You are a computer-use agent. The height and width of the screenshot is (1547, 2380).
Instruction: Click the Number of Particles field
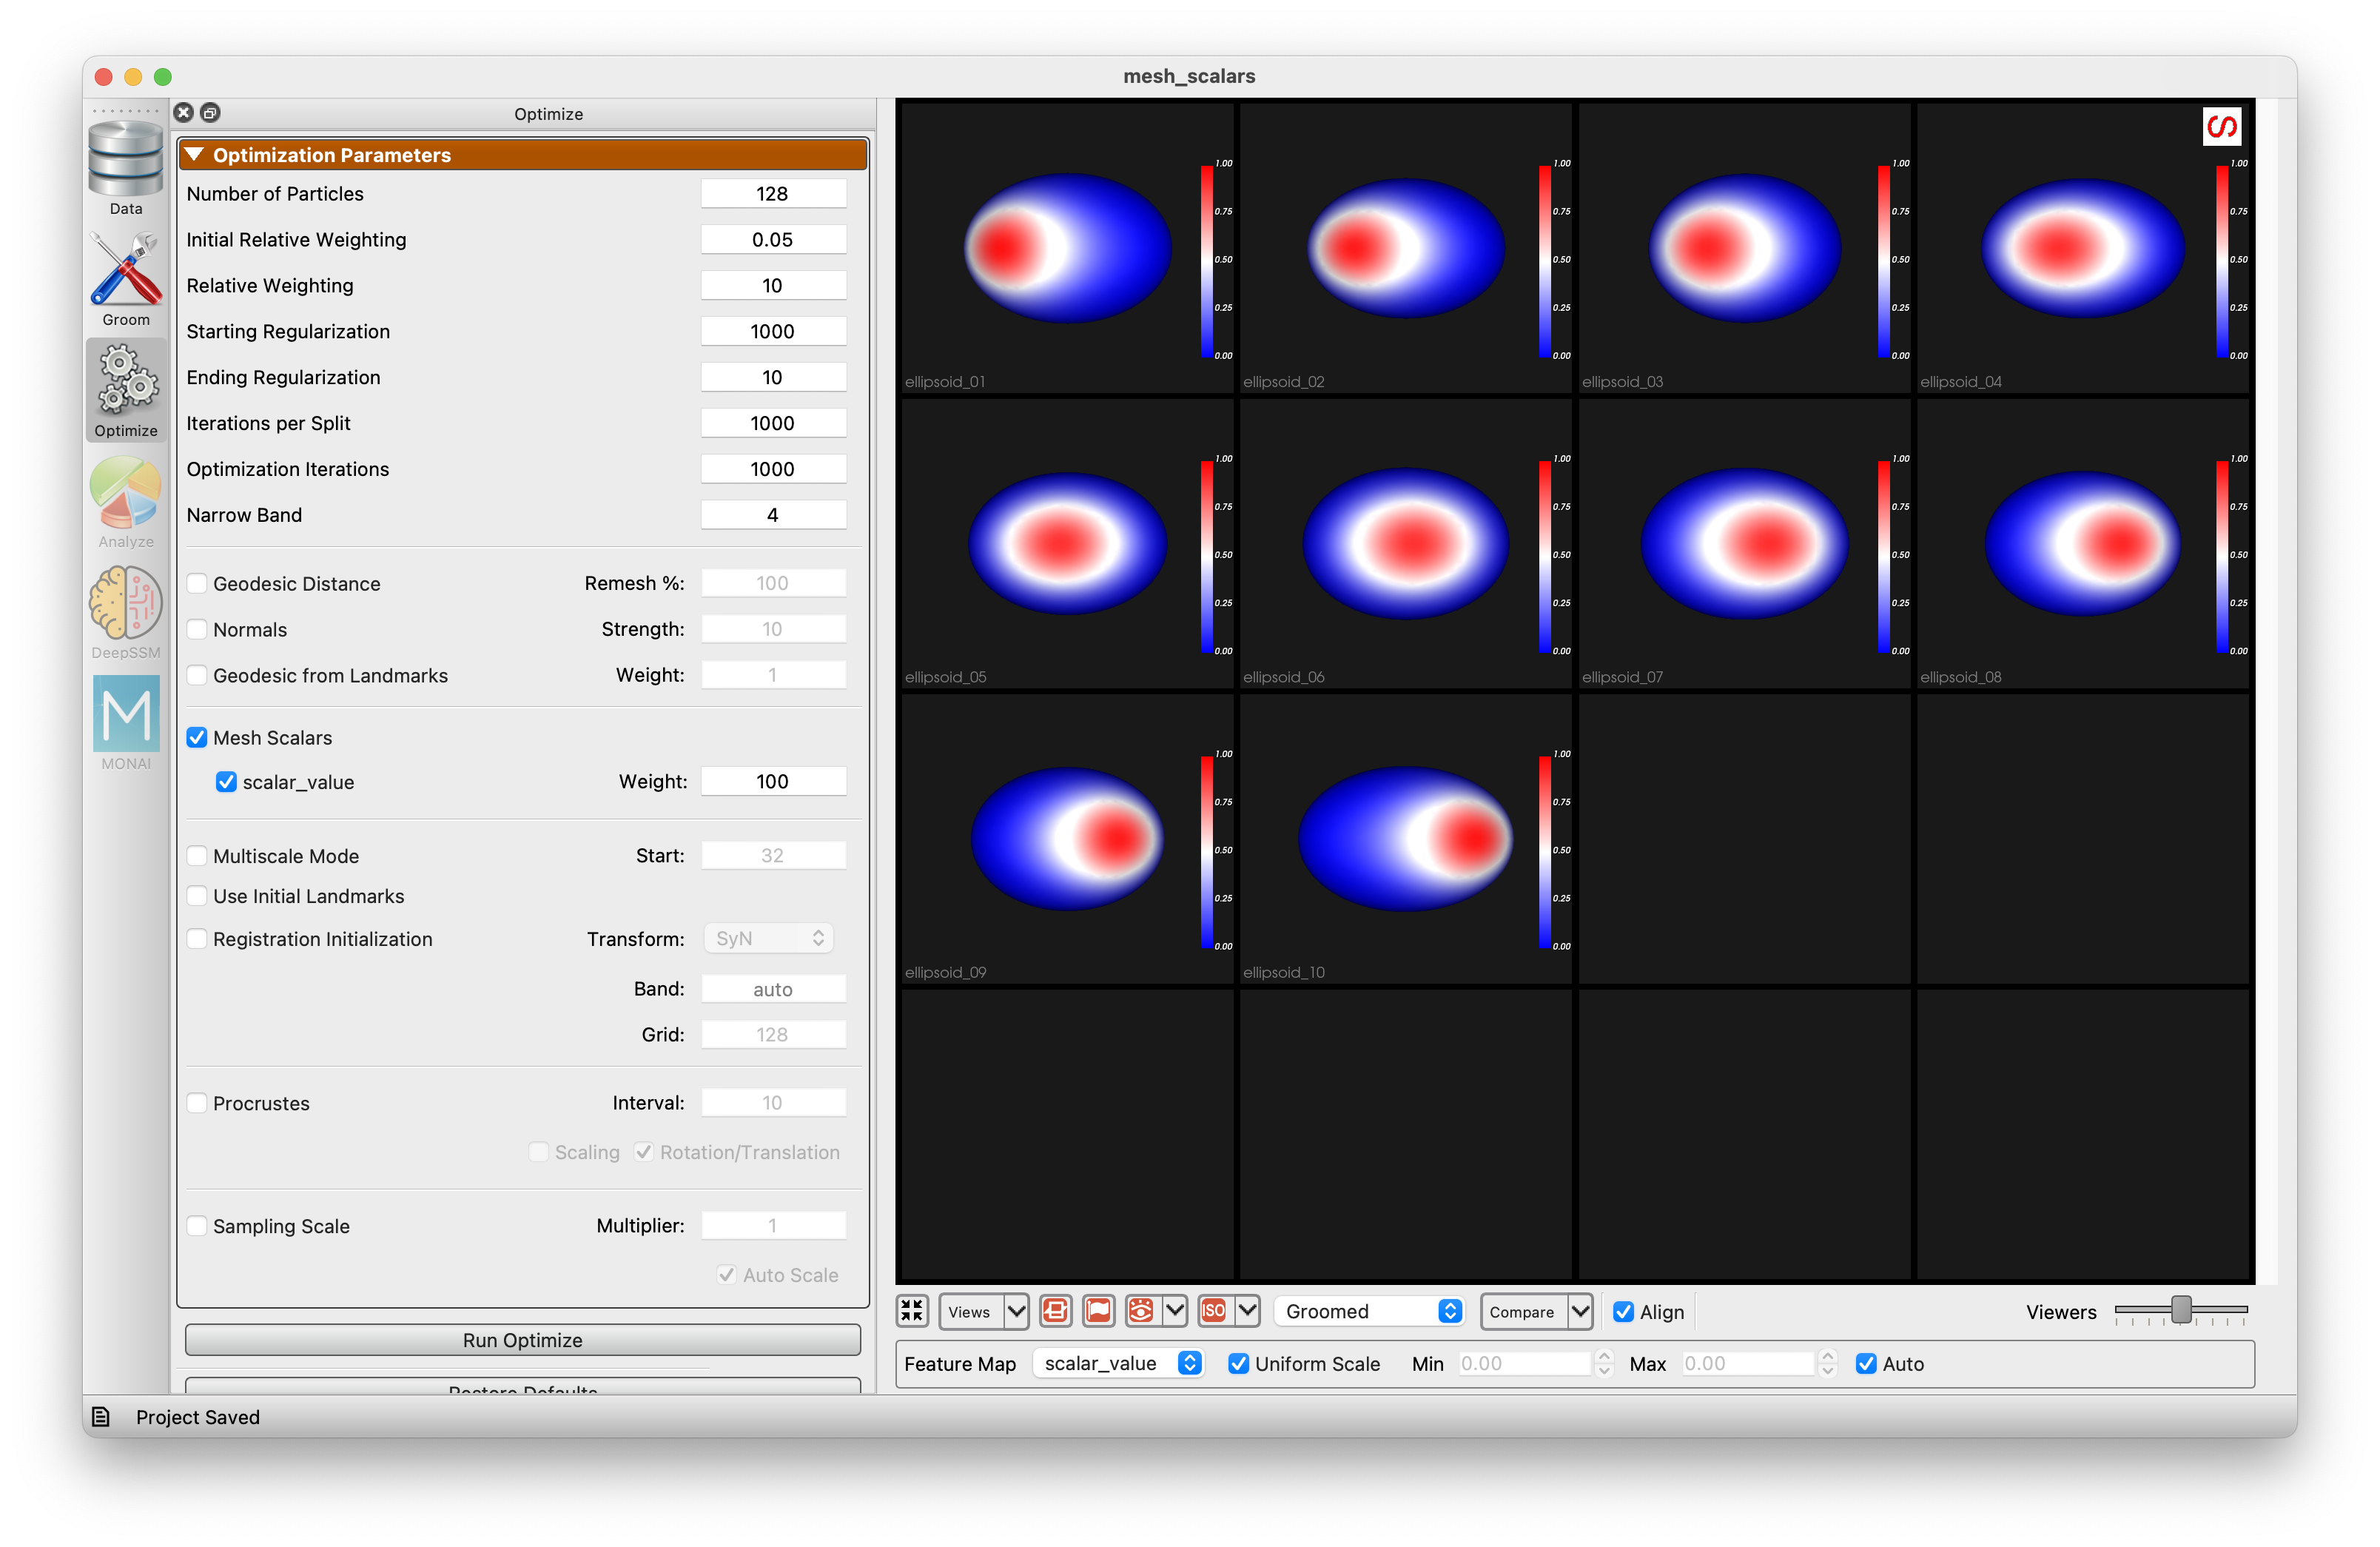(773, 193)
